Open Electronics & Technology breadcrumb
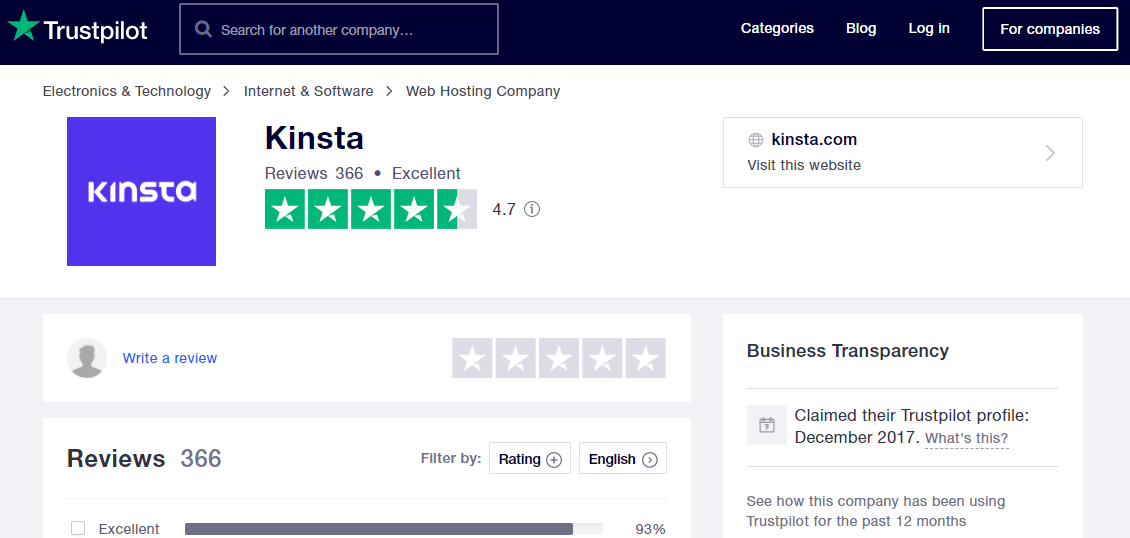 click(127, 91)
